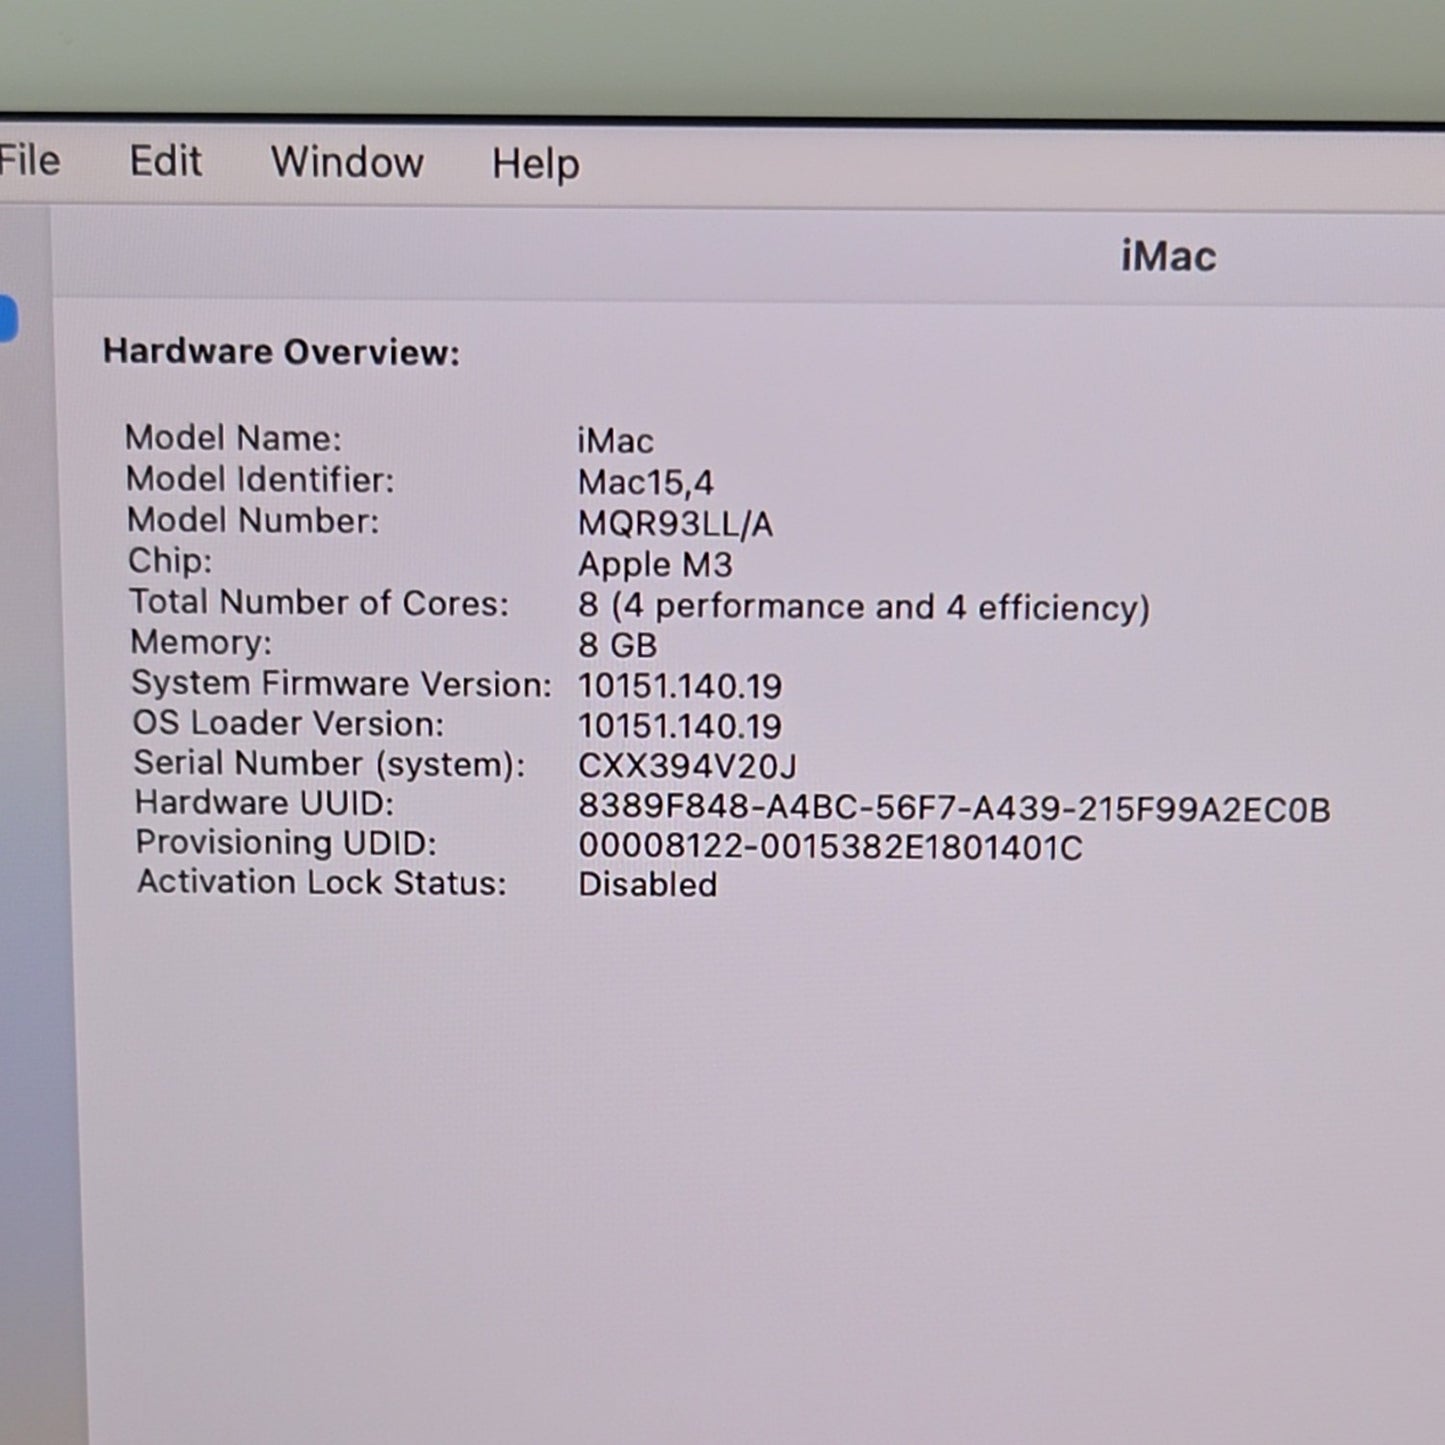The height and width of the screenshot is (1445, 1445).
Task: Select the Model Name label
Action: tap(233, 438)
